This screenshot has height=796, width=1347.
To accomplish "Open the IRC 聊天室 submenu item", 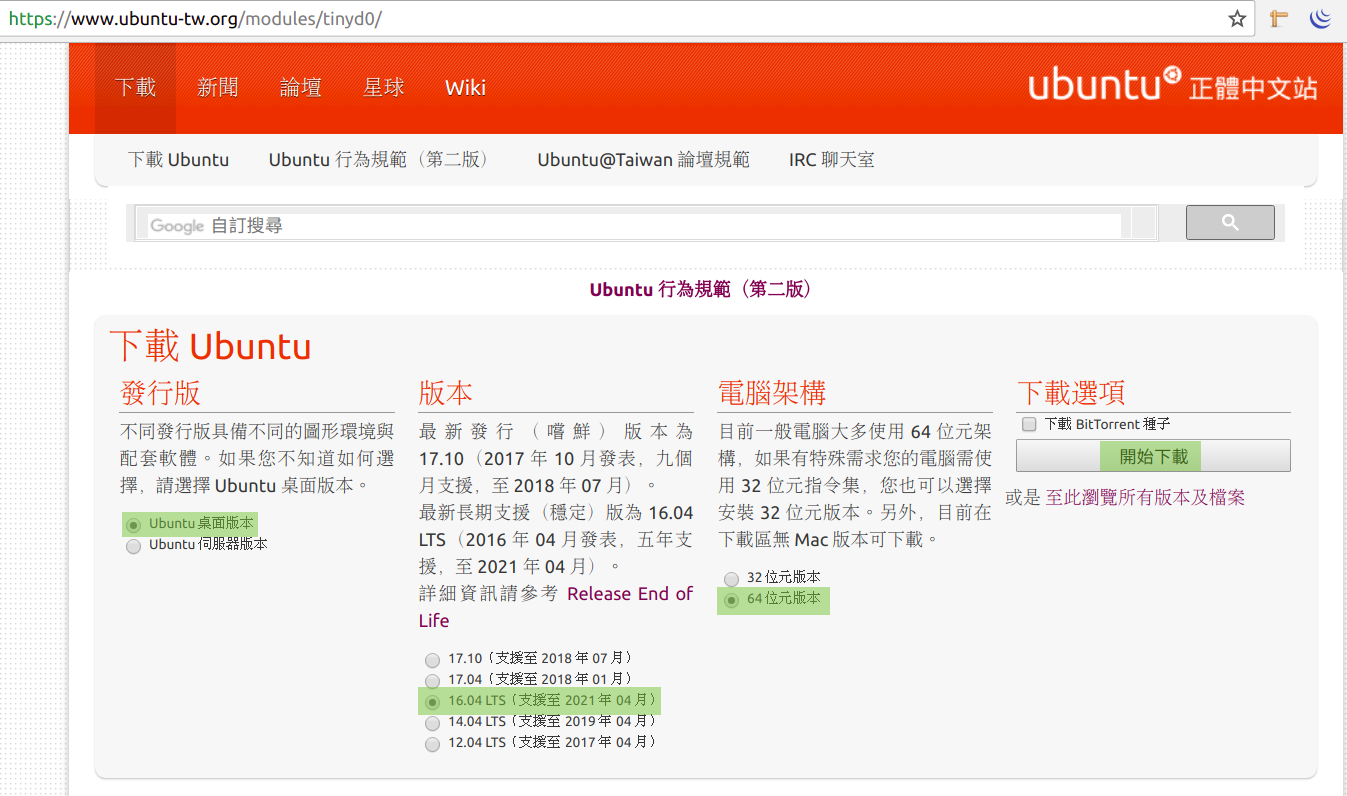I will (831, 160).
